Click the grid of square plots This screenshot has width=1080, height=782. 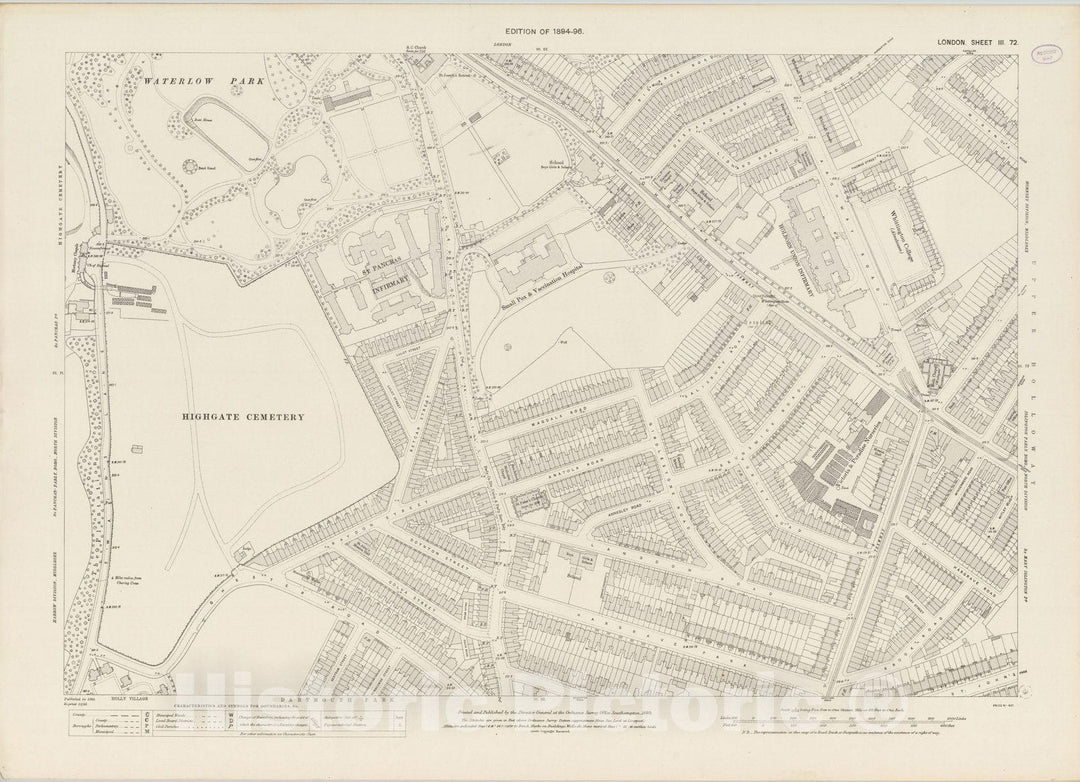(376, 144)
